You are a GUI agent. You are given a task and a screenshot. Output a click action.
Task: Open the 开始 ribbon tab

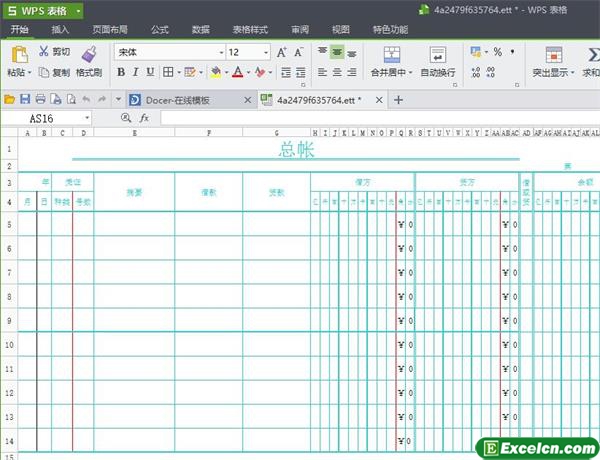(x=19, y=29)
